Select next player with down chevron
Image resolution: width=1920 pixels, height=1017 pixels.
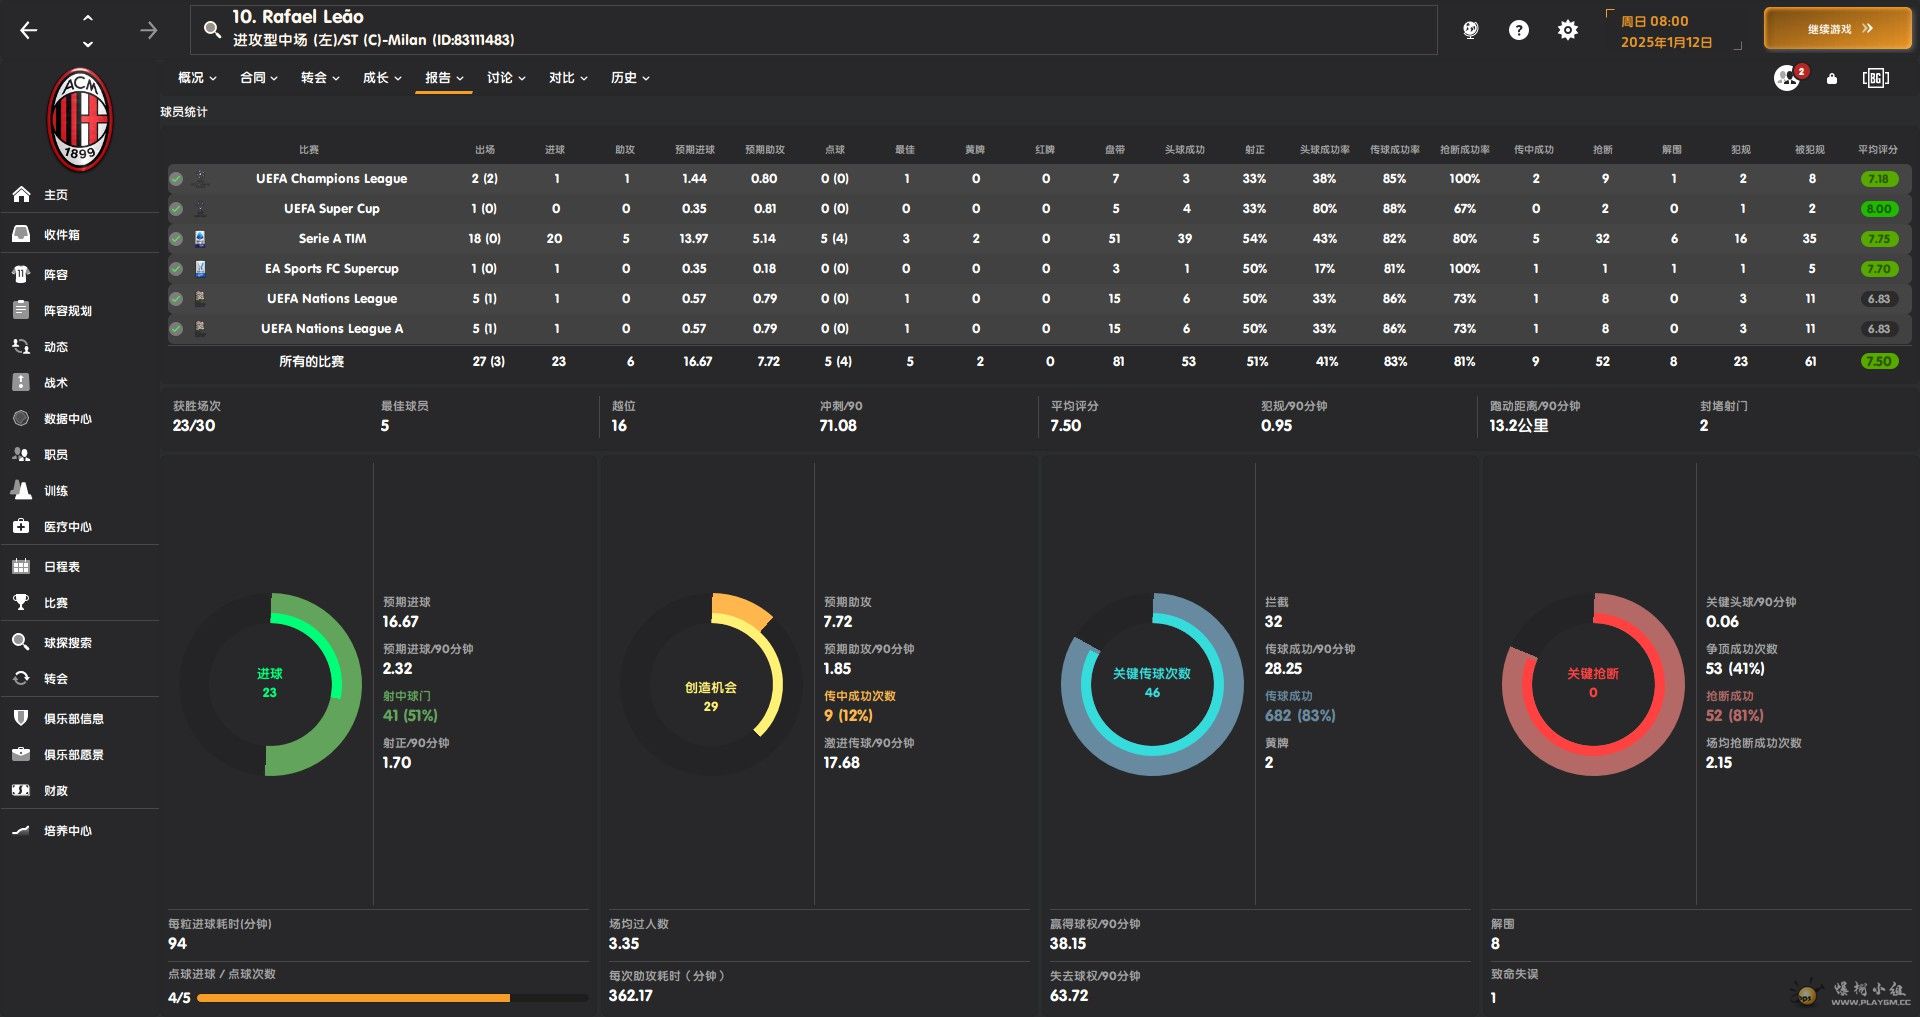pos(88,43)
